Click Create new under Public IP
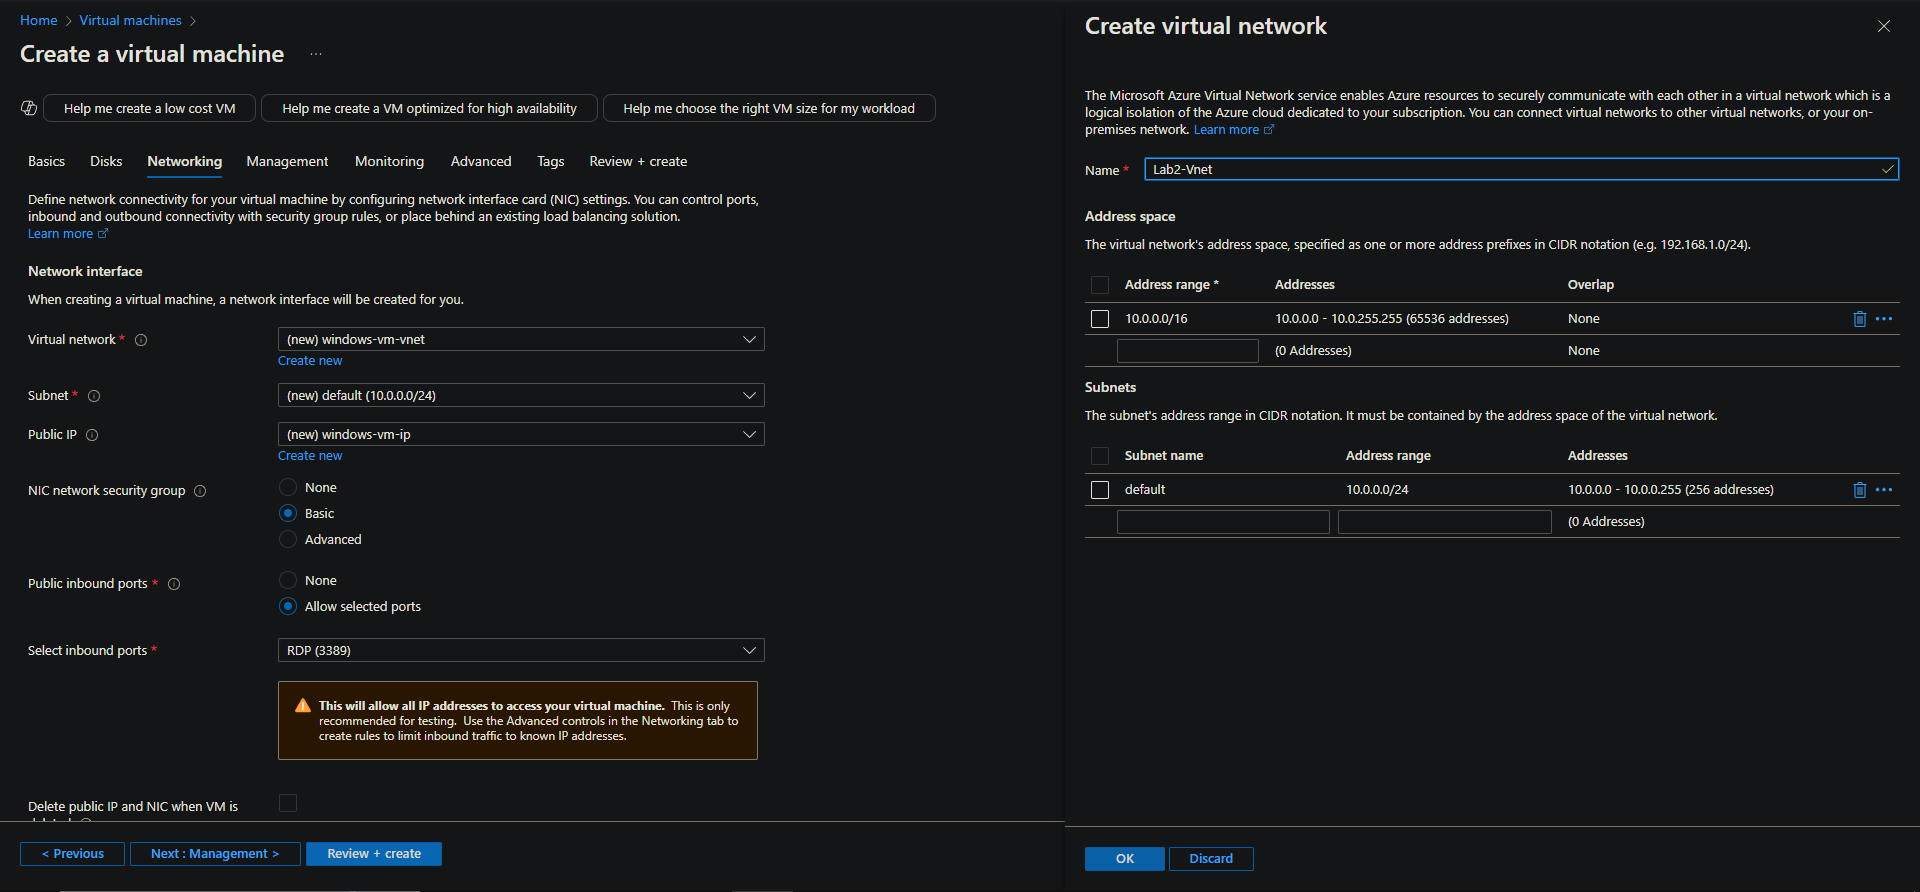This screenshot has height=892, width=1920. coord(310,456)
